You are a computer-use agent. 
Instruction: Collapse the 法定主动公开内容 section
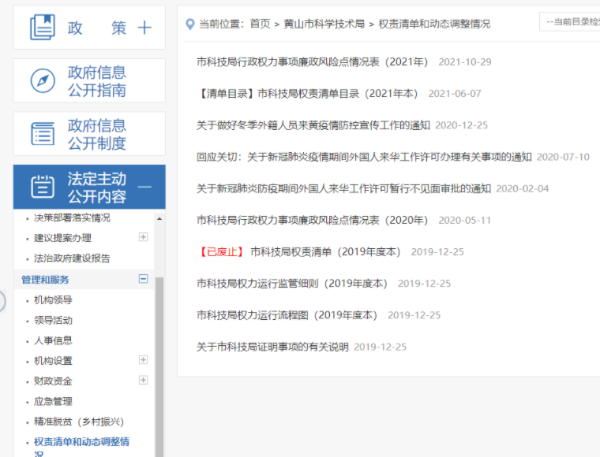144,187
